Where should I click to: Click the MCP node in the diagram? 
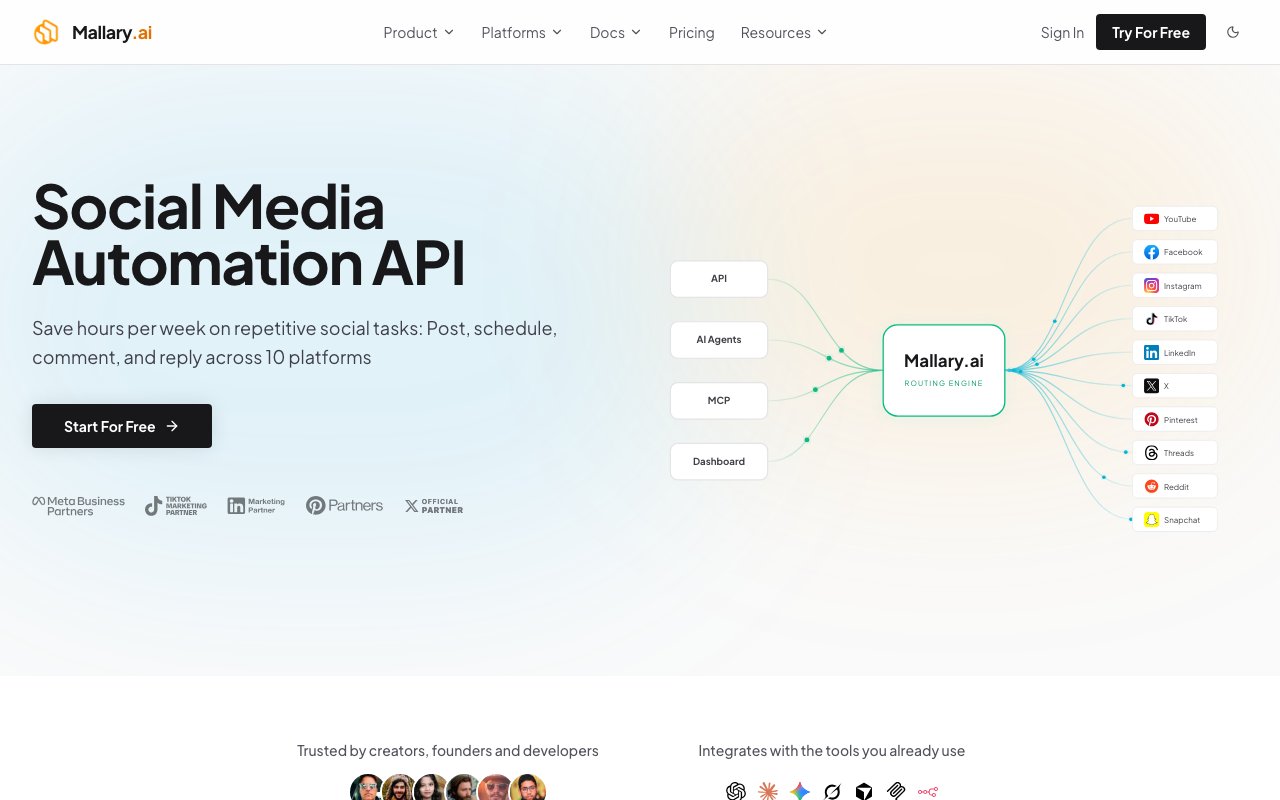719,400
